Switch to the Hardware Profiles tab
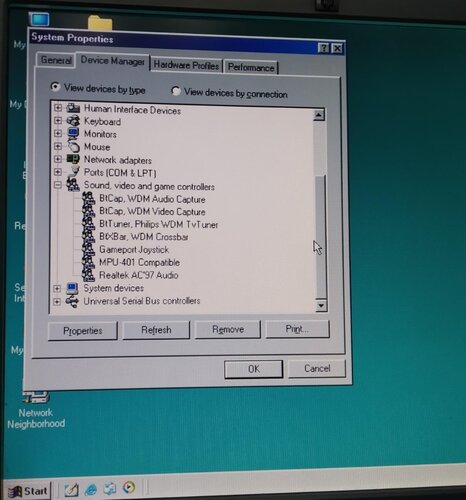This screenshot has width=466, height=500. [x=186, y=65]
